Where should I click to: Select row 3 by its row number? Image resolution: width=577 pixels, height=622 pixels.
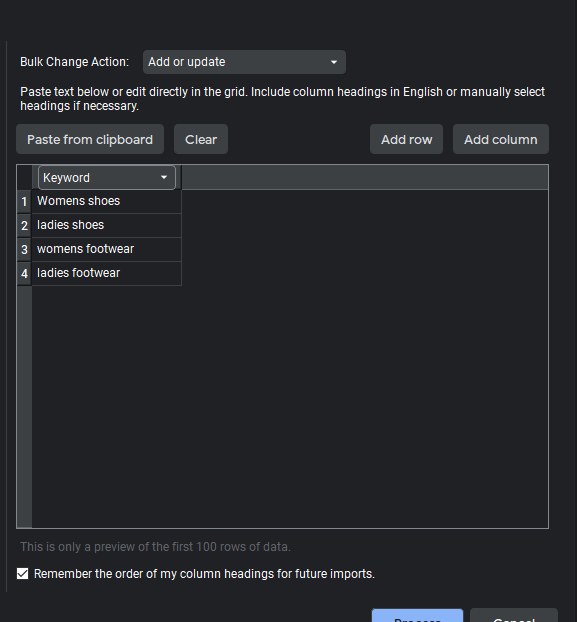[x=24, y=249]
